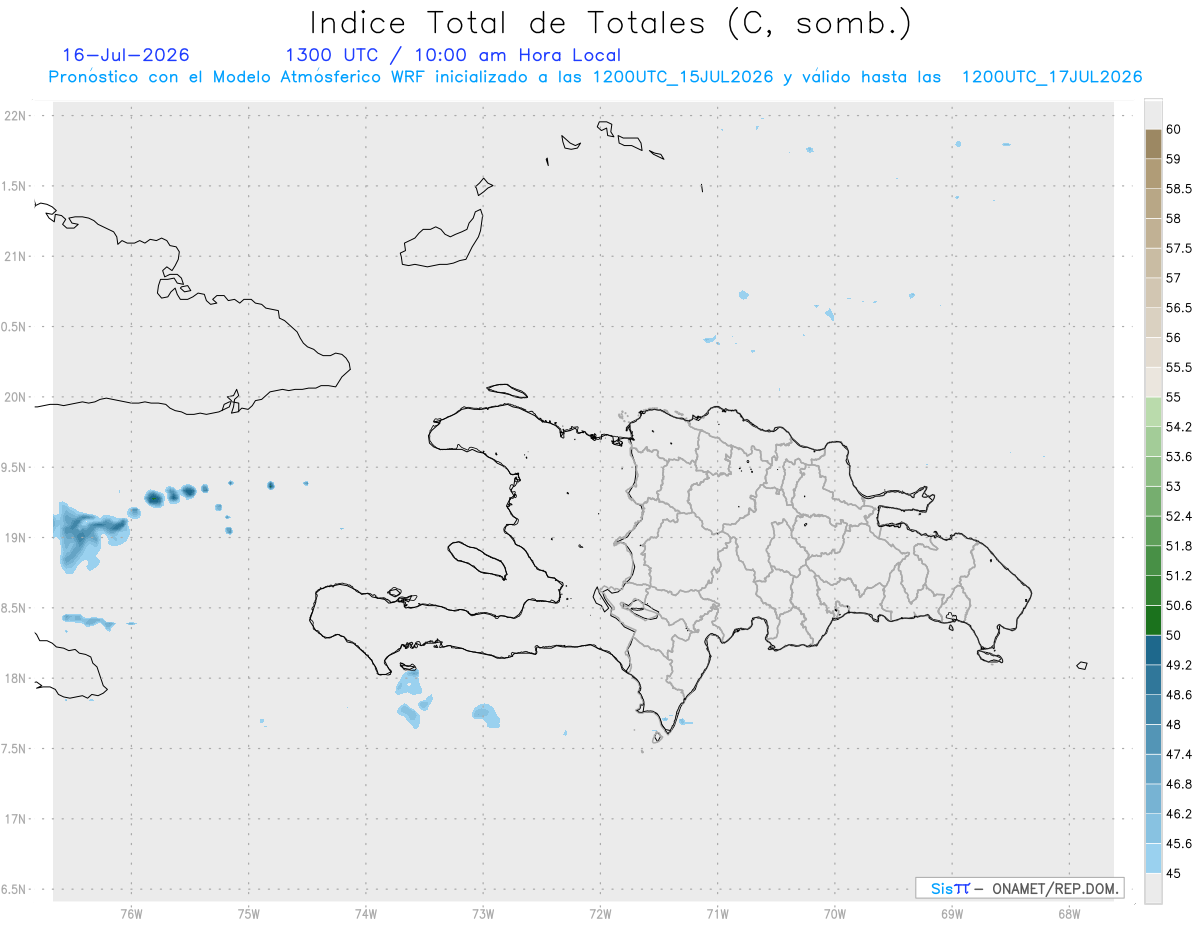Click the colorbar value 46.8

[x=1179, y=784]
